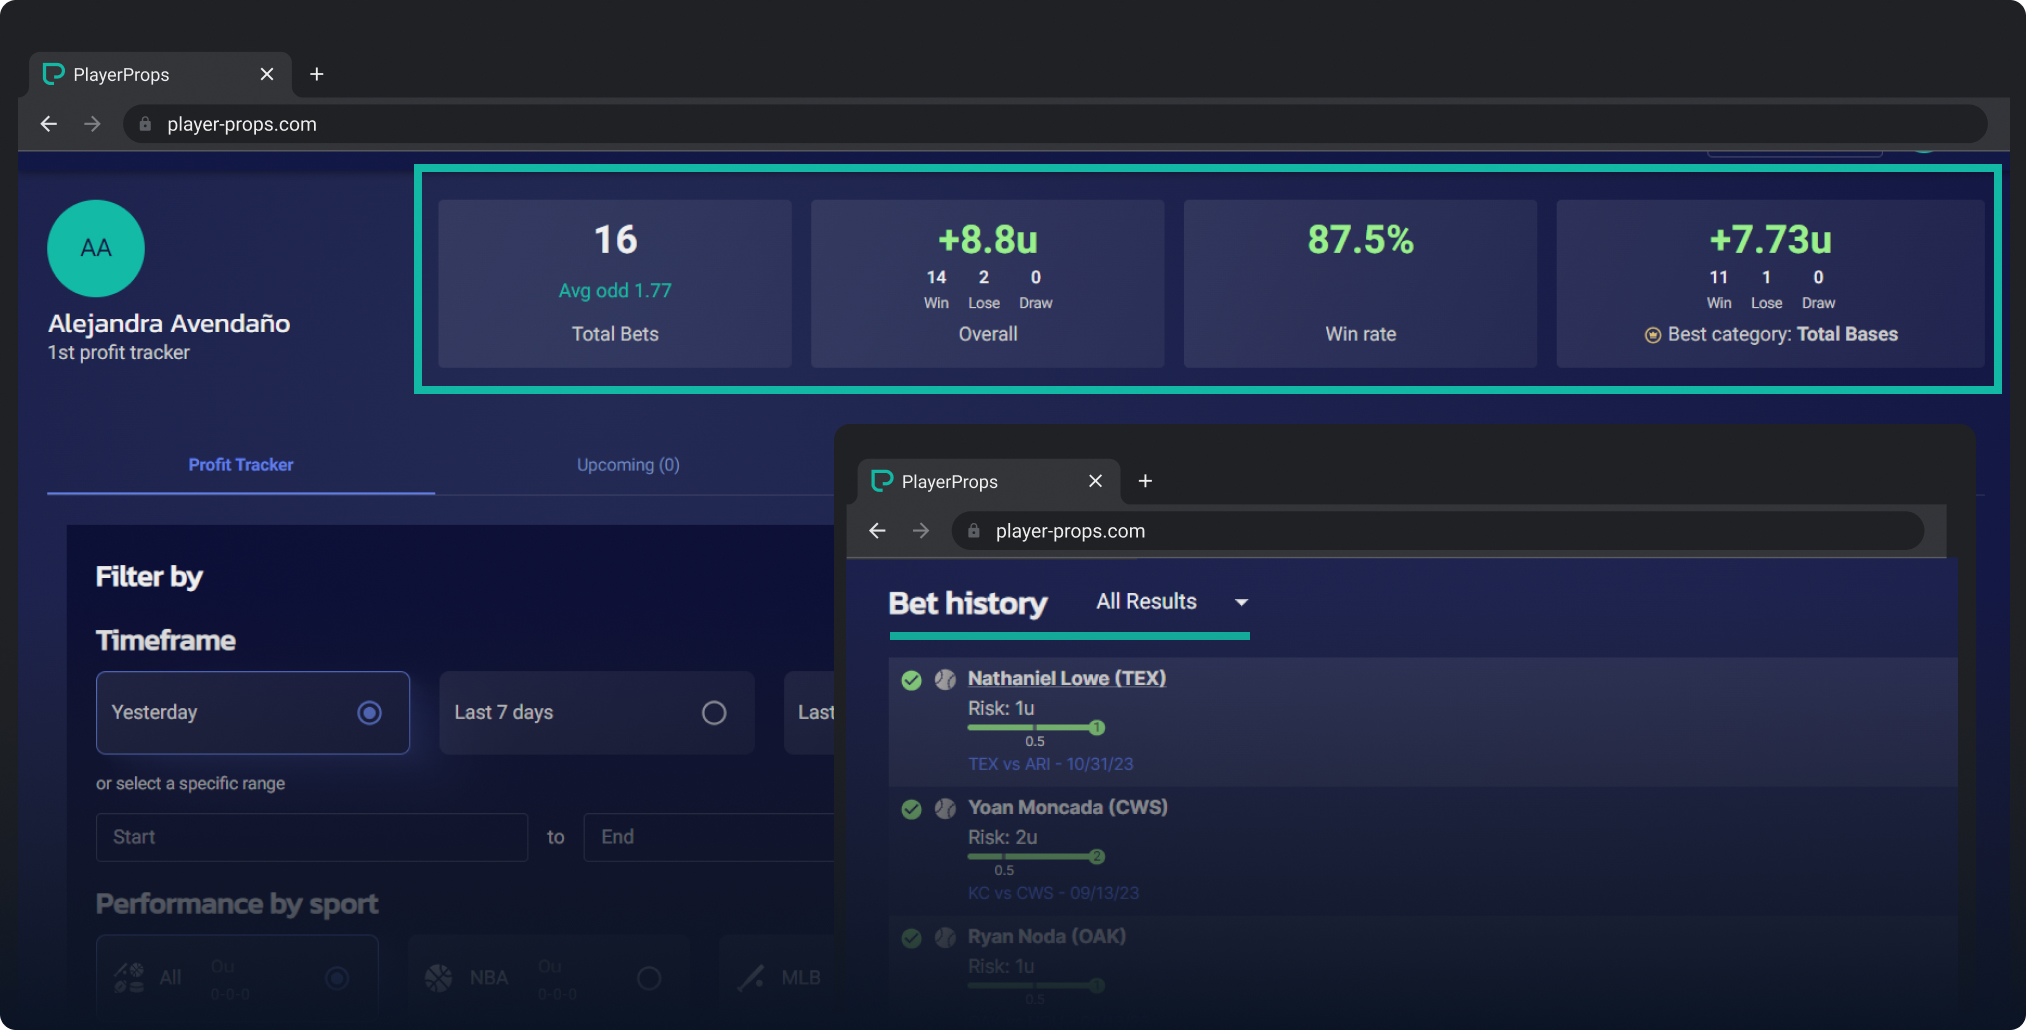Expand the All Results dropdown arrow
Image resolution: width=2026 pixels, height=1030 pixels.
(x=1241, y=602)
